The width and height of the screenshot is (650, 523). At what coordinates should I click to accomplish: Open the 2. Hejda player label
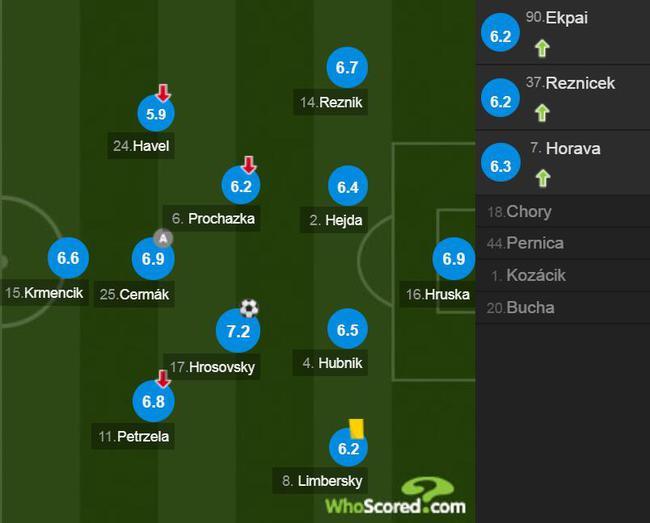tap(334, 220)
